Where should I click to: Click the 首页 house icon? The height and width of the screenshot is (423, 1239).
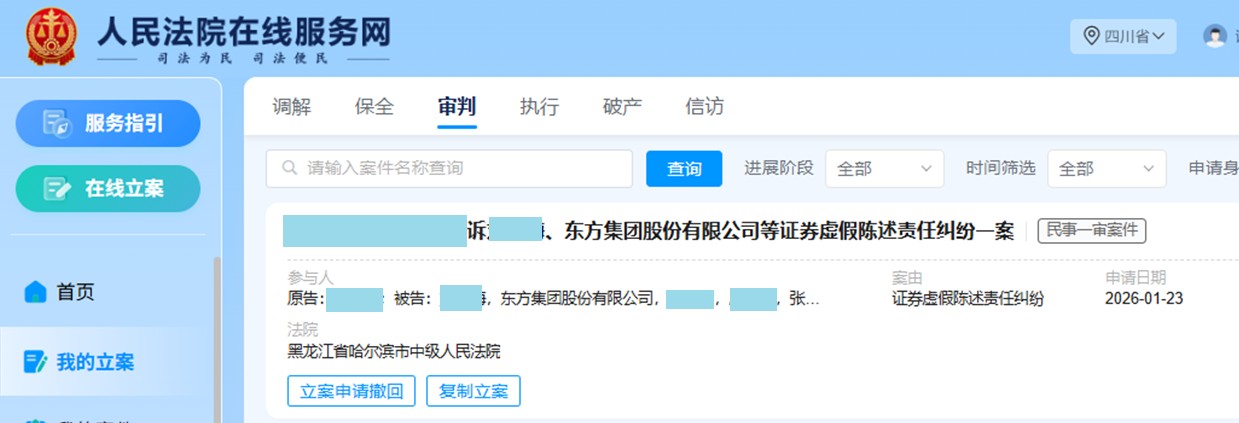(x=36, y=292)
